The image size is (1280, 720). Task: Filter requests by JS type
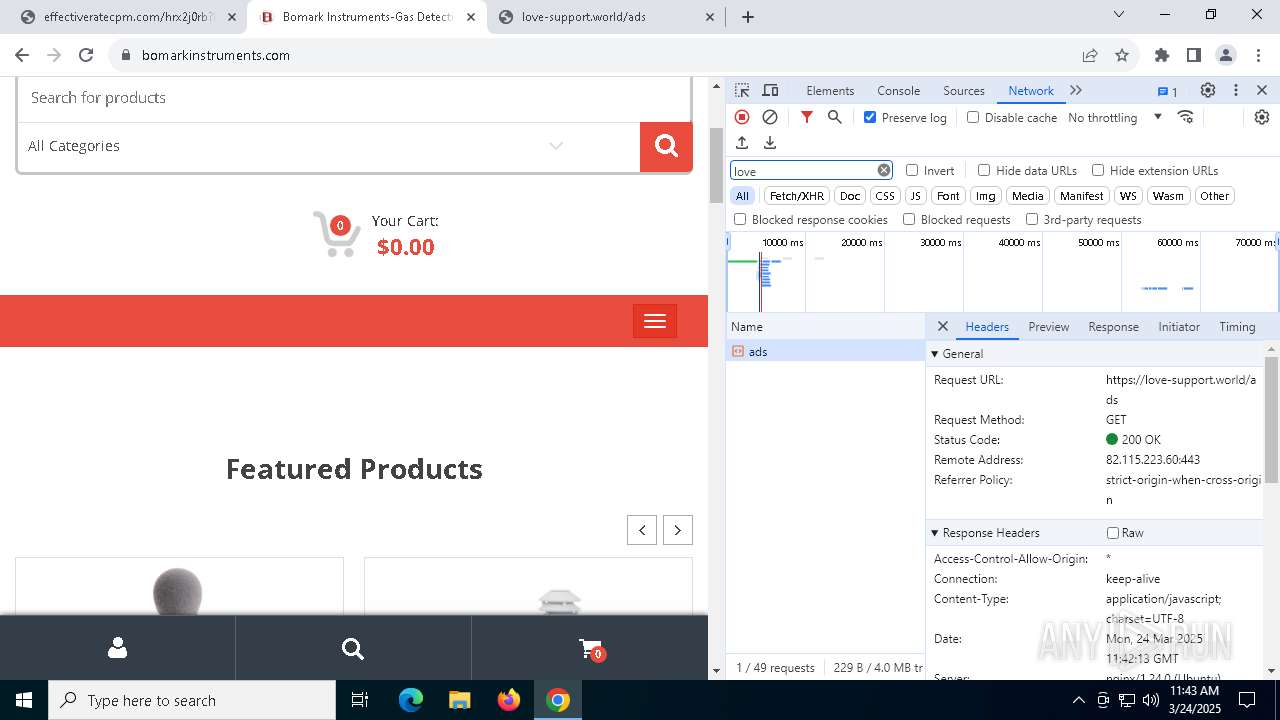[x=915, y=196]
